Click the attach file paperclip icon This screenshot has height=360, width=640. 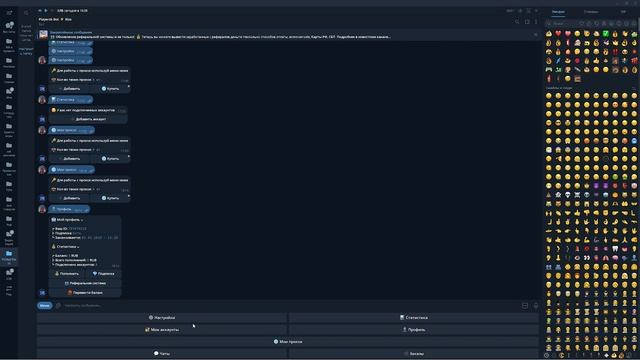coord(58,305)
